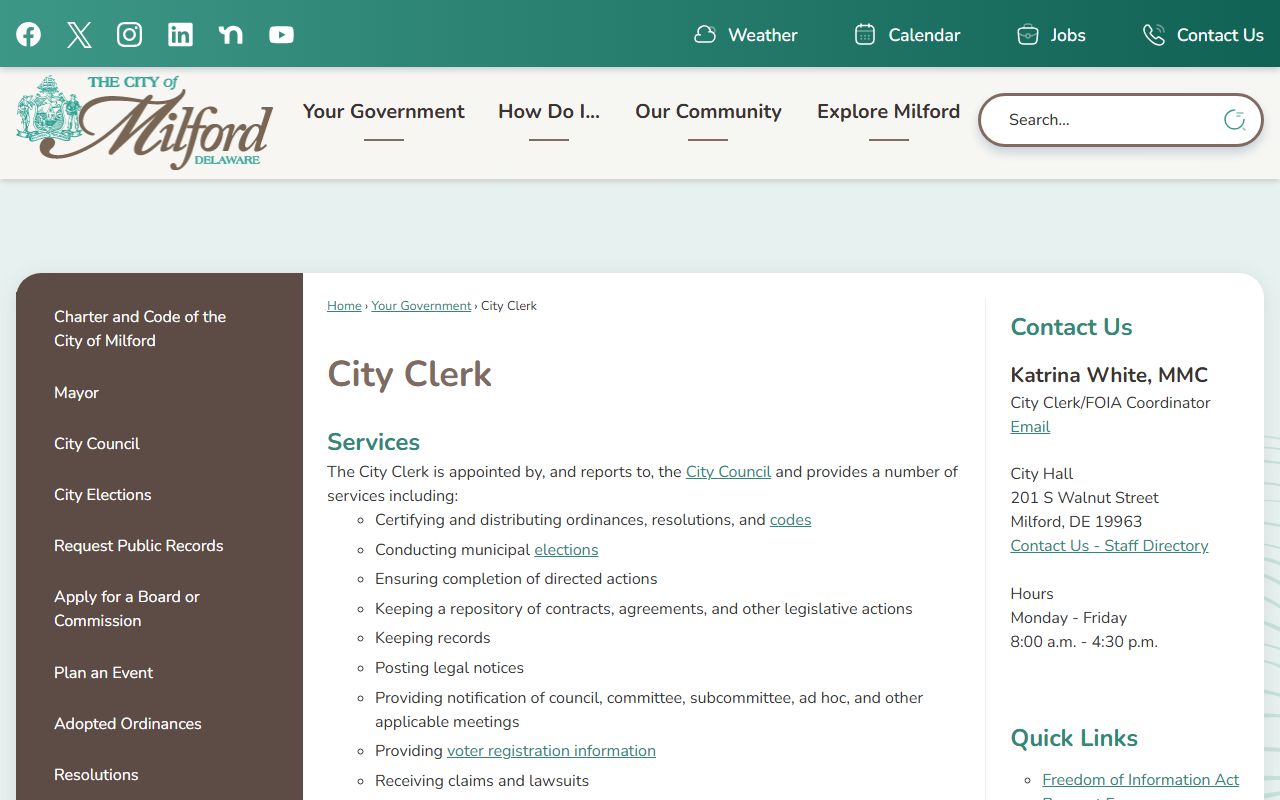Open the Our Community menu
This screenshot has width=1280, height=800.
(x=708, y=111)
